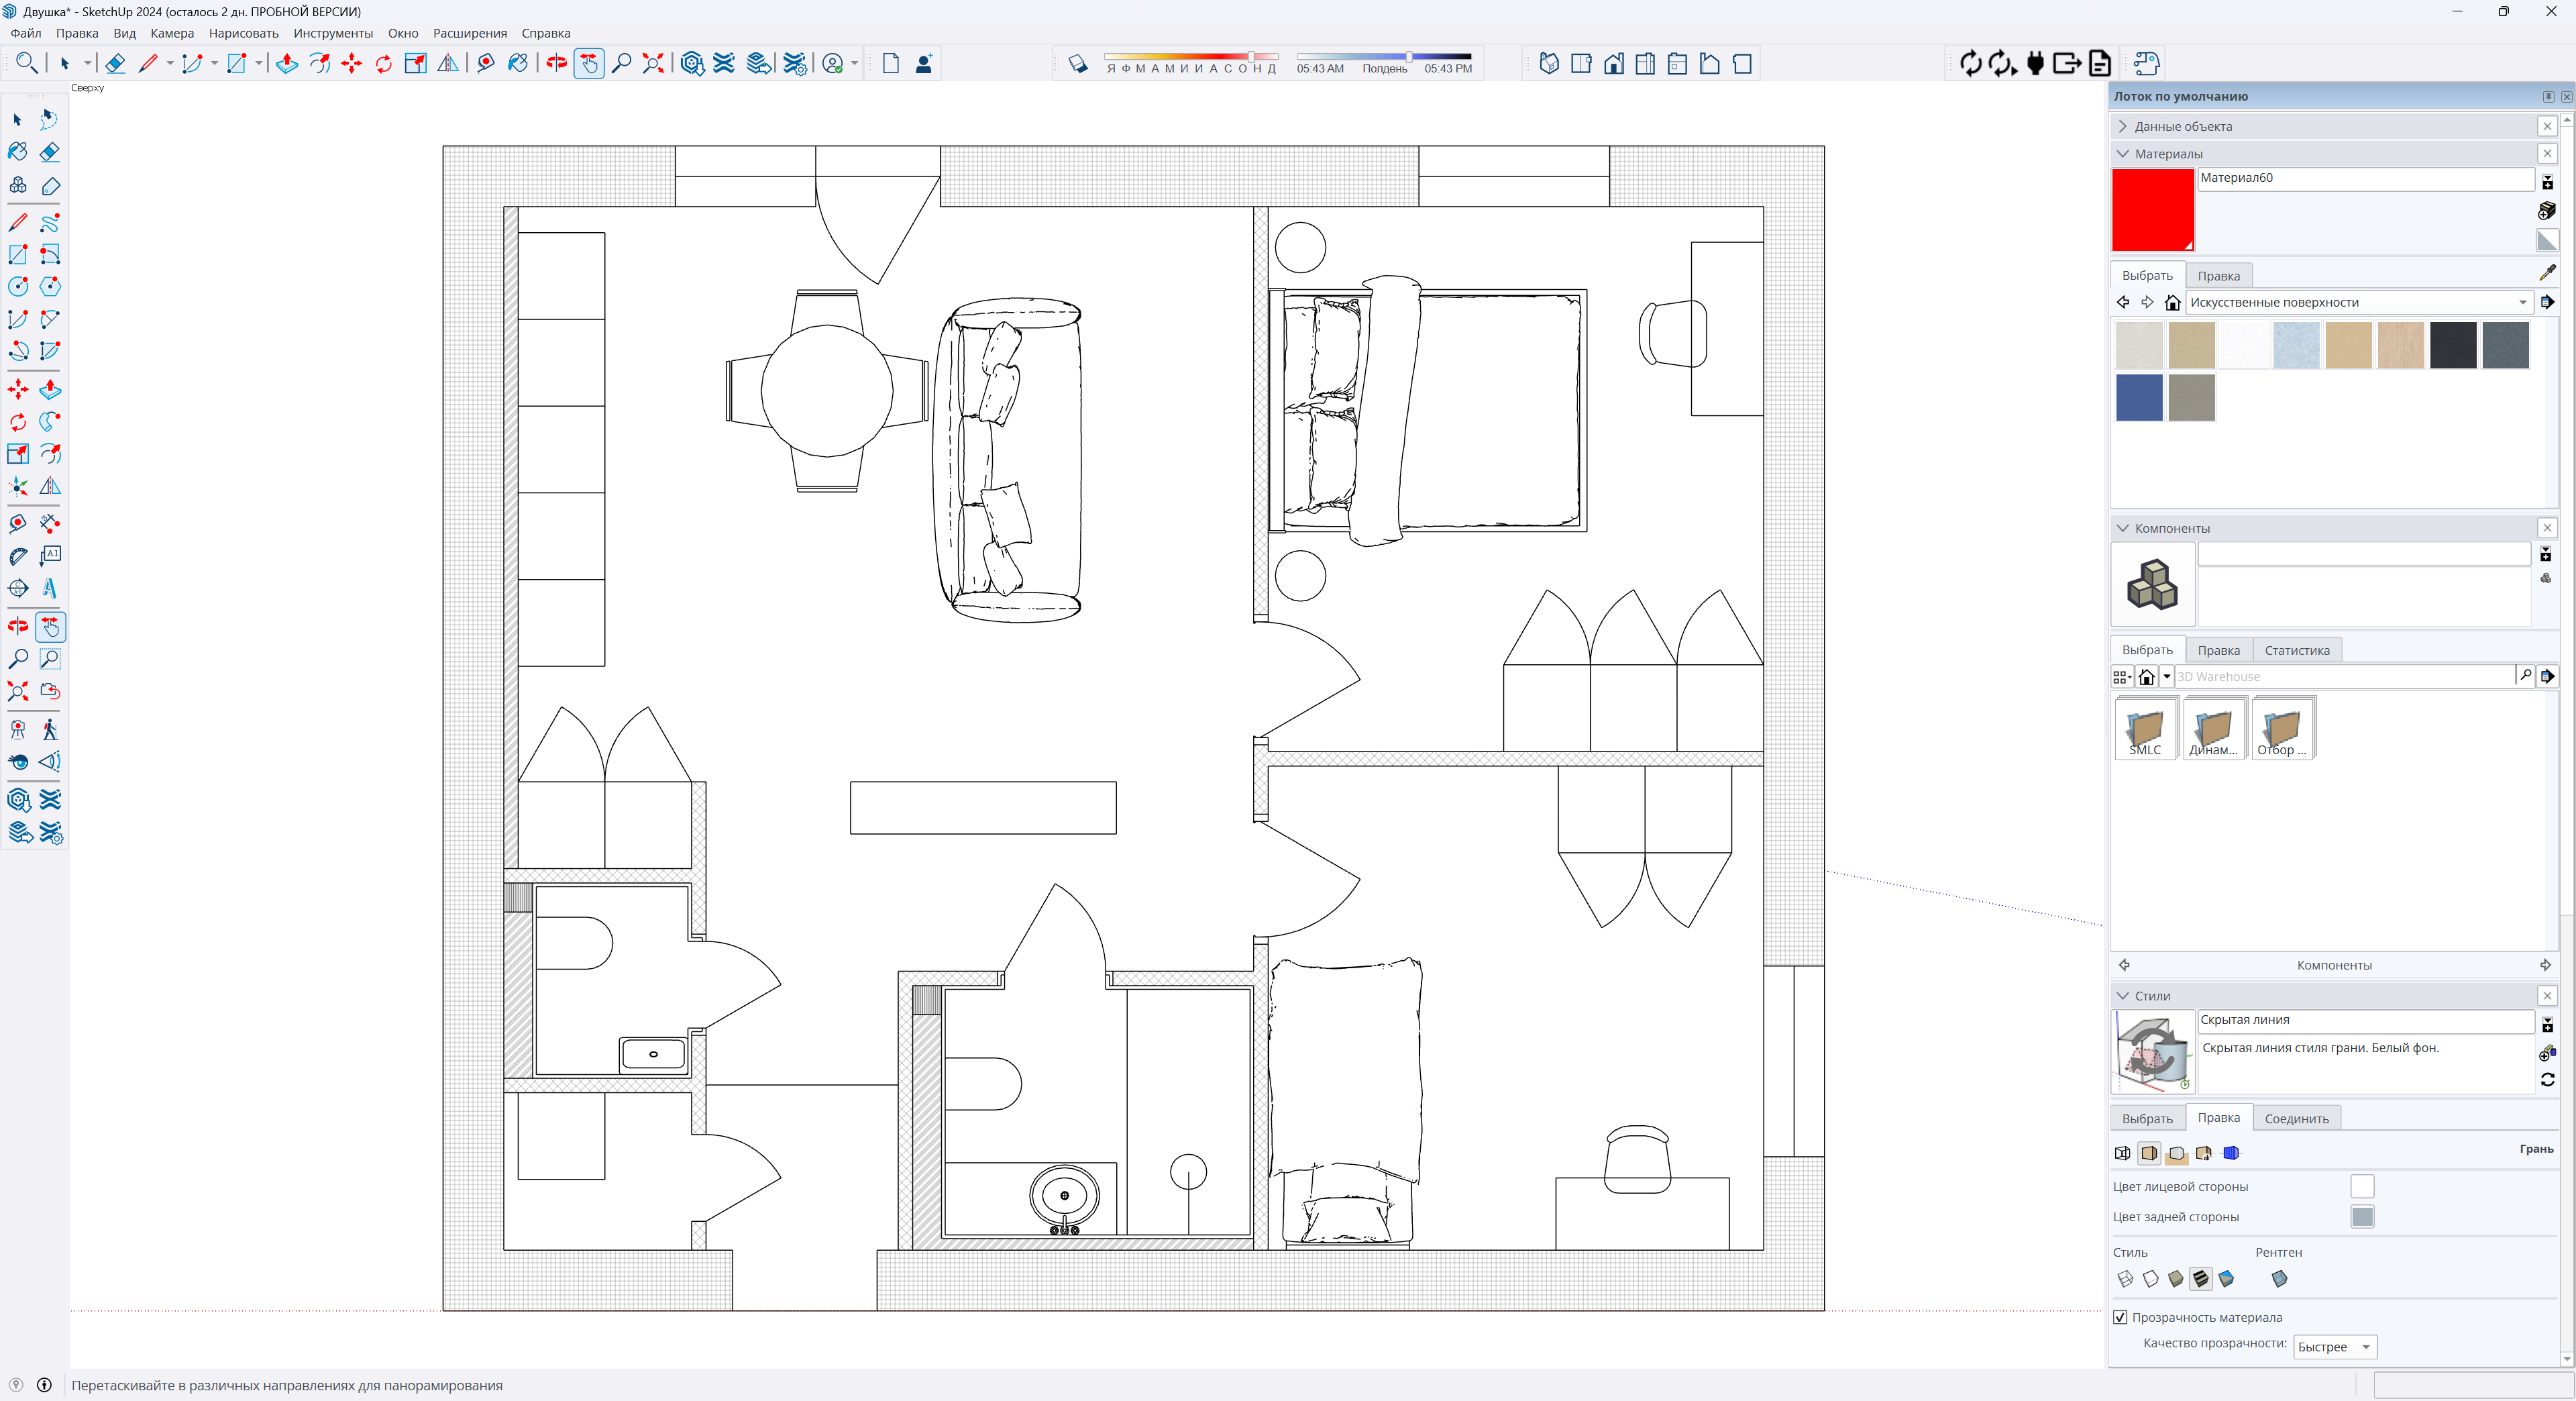The image size is (2576, 1401).
Task: Enable the X-ray face style toggle
Action: pyautogui.click(x=2279, y=1279)
